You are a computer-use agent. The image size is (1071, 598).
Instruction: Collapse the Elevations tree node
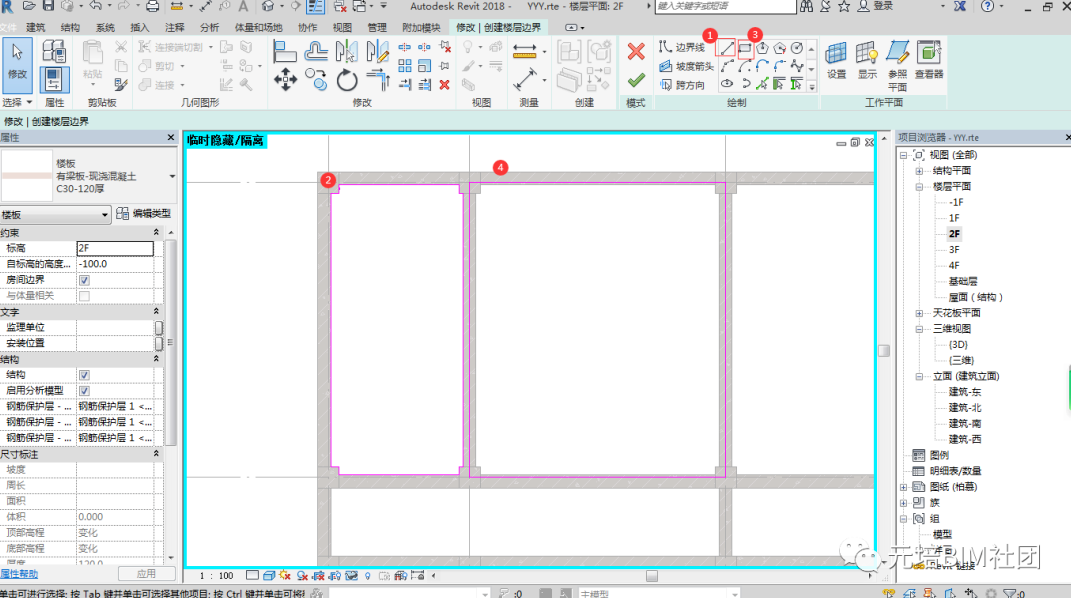coord(919,376)
